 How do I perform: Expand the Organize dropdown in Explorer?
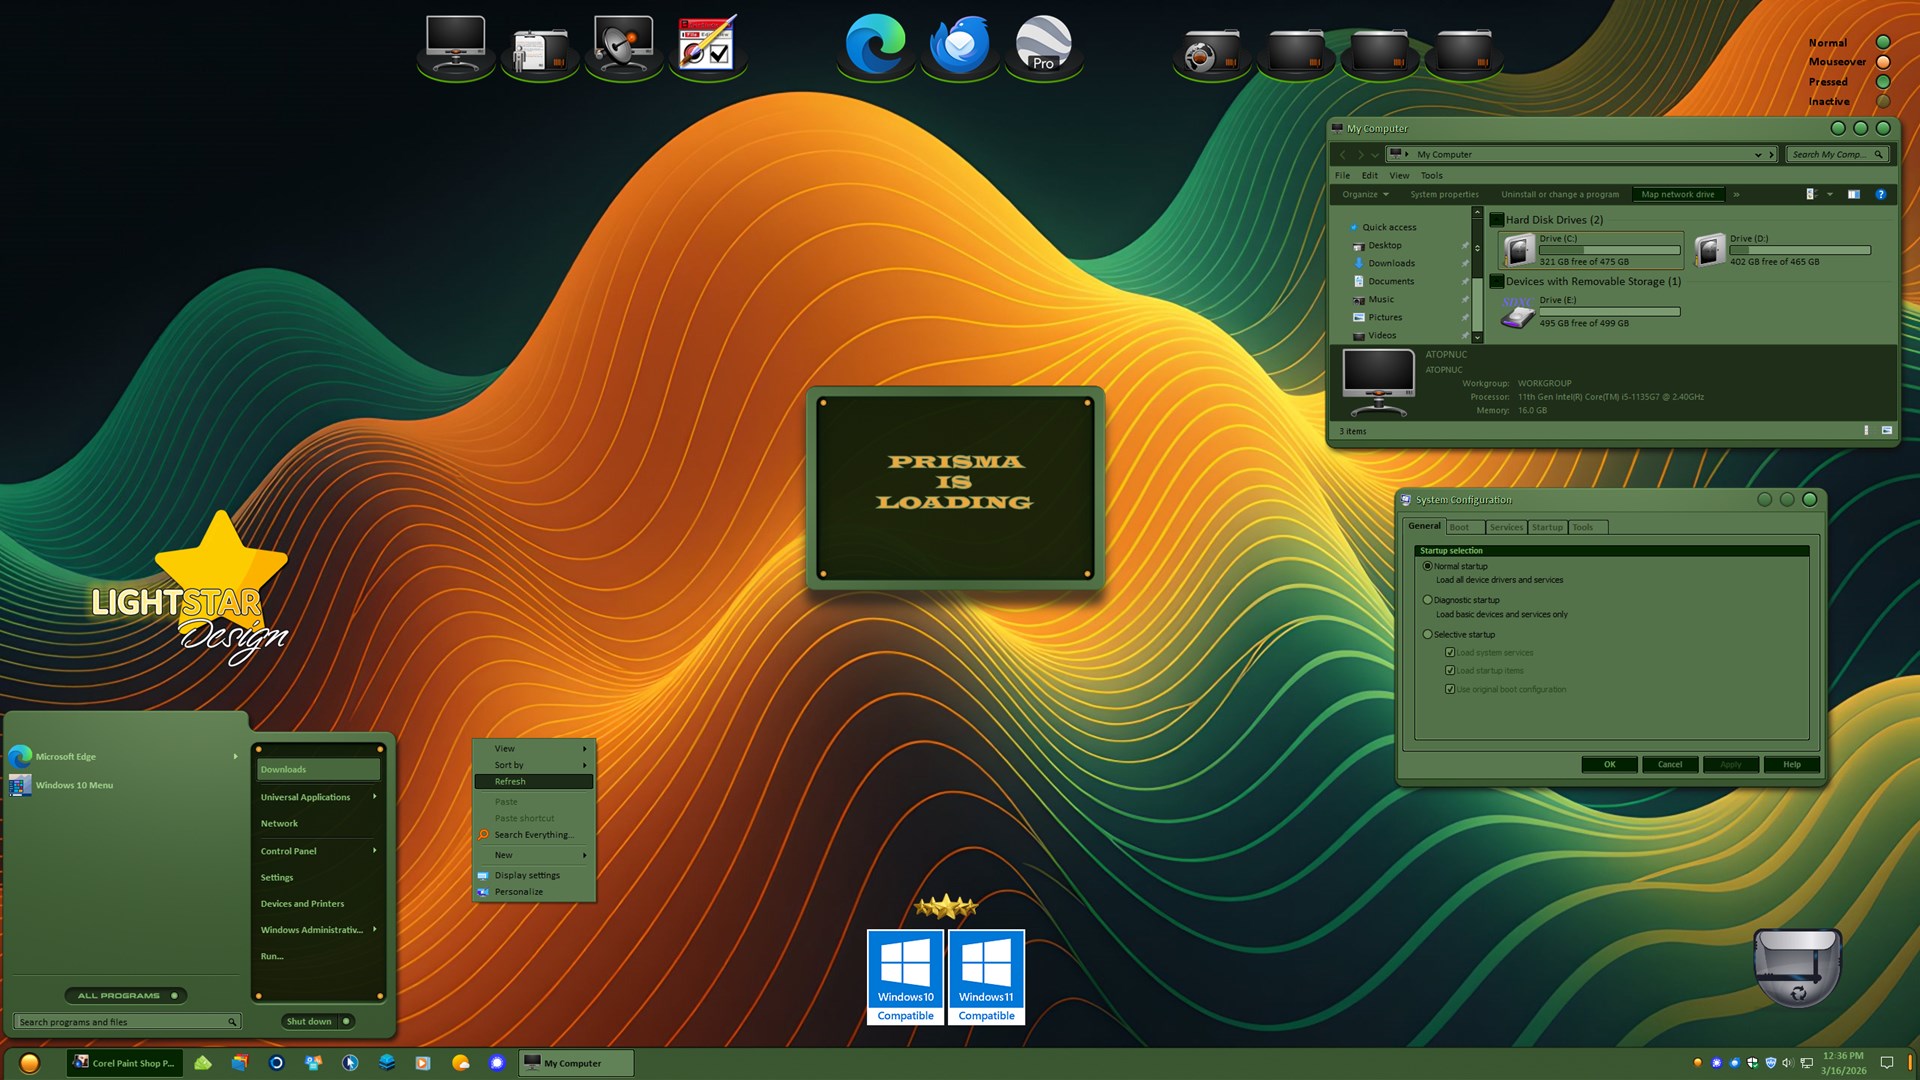point(1365,194)
